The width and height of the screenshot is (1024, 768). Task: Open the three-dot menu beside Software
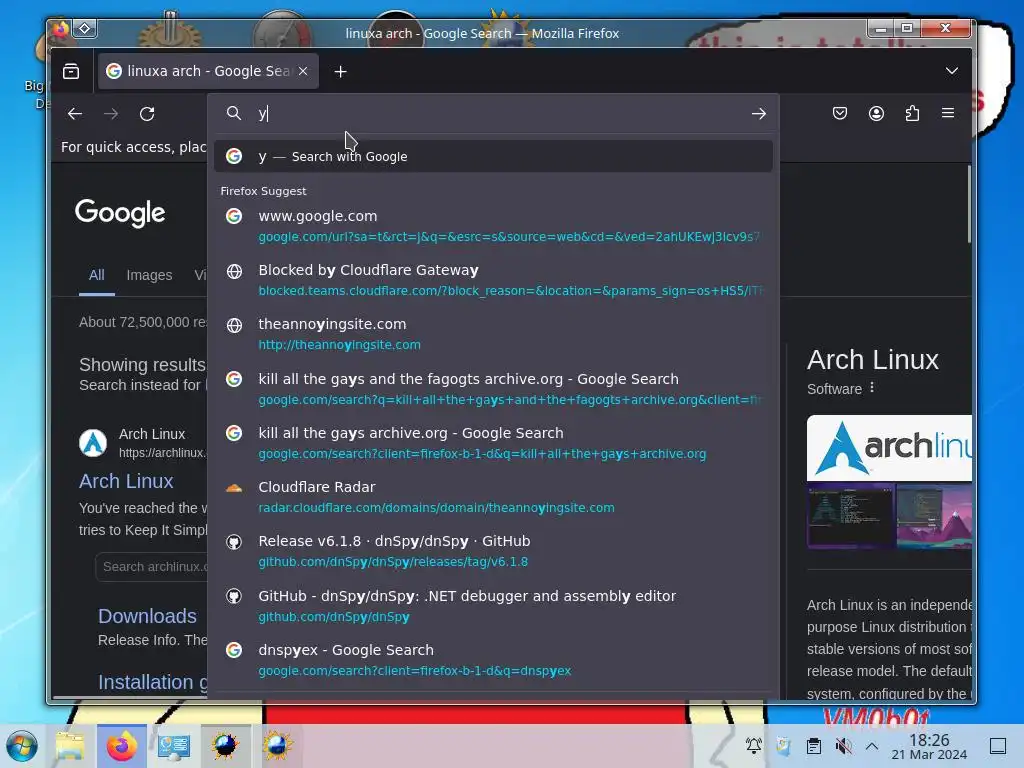[x=872, y=388]
